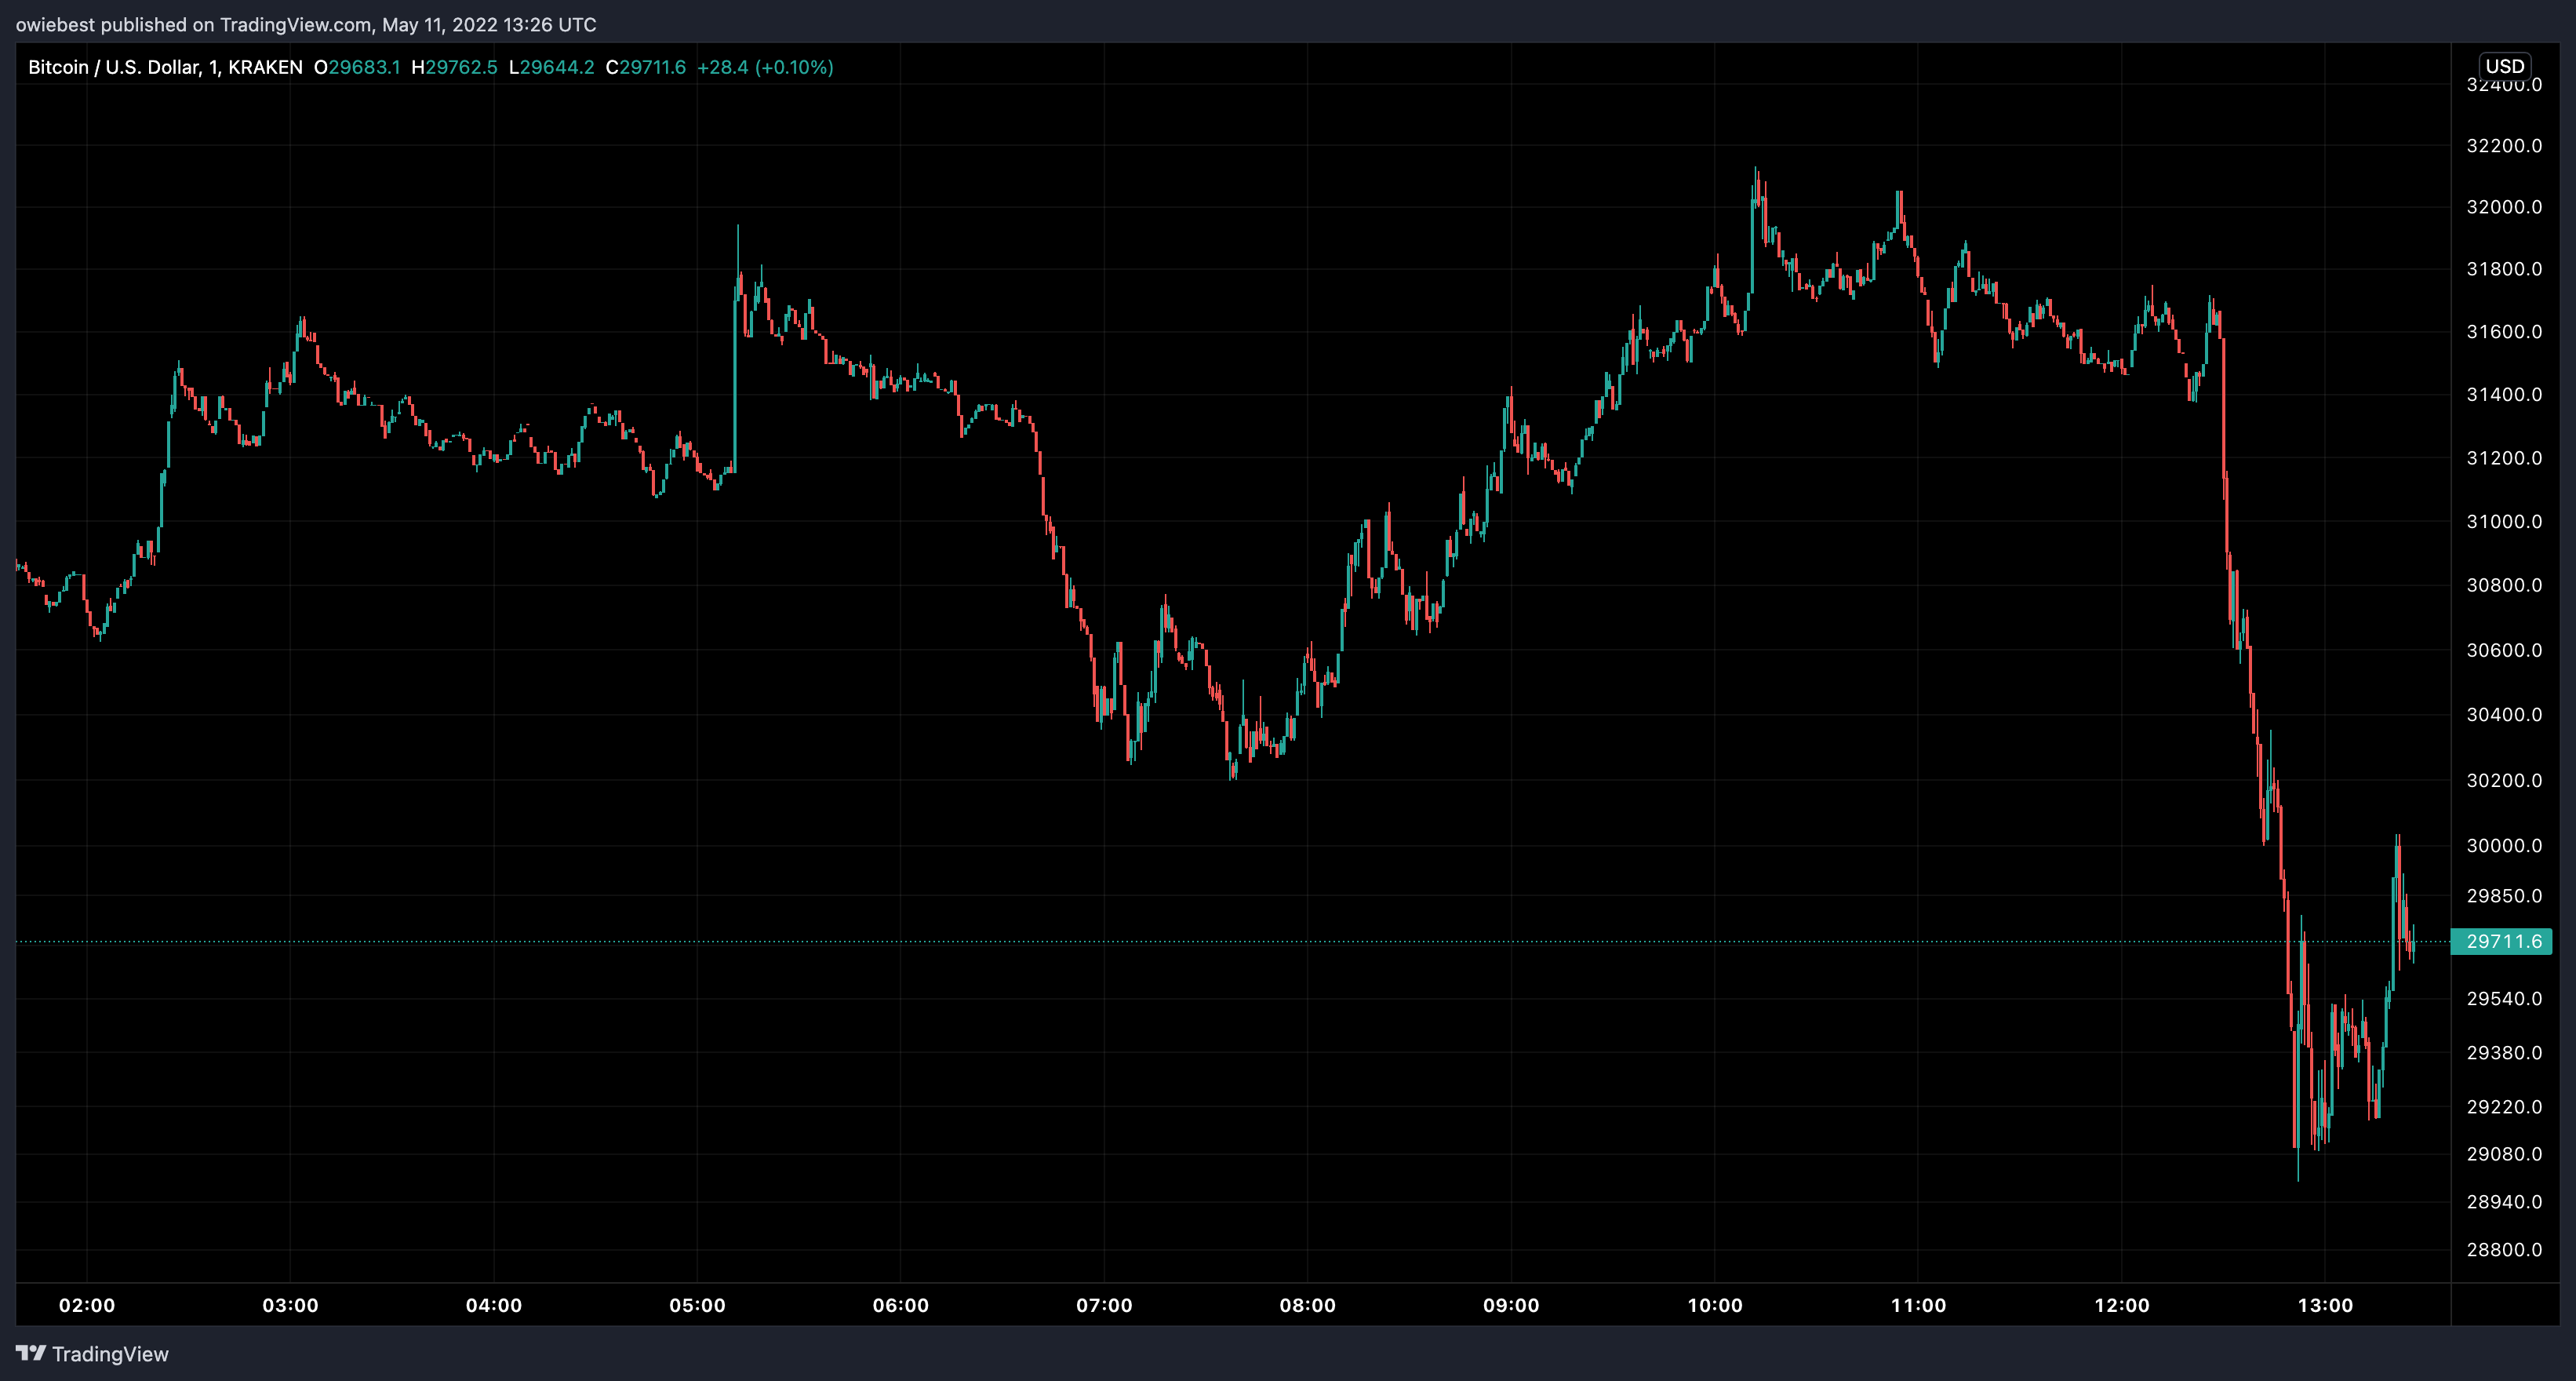Click the open value O29683.1
This screenshot has width=2576, height=1381.
coord(357,67)
